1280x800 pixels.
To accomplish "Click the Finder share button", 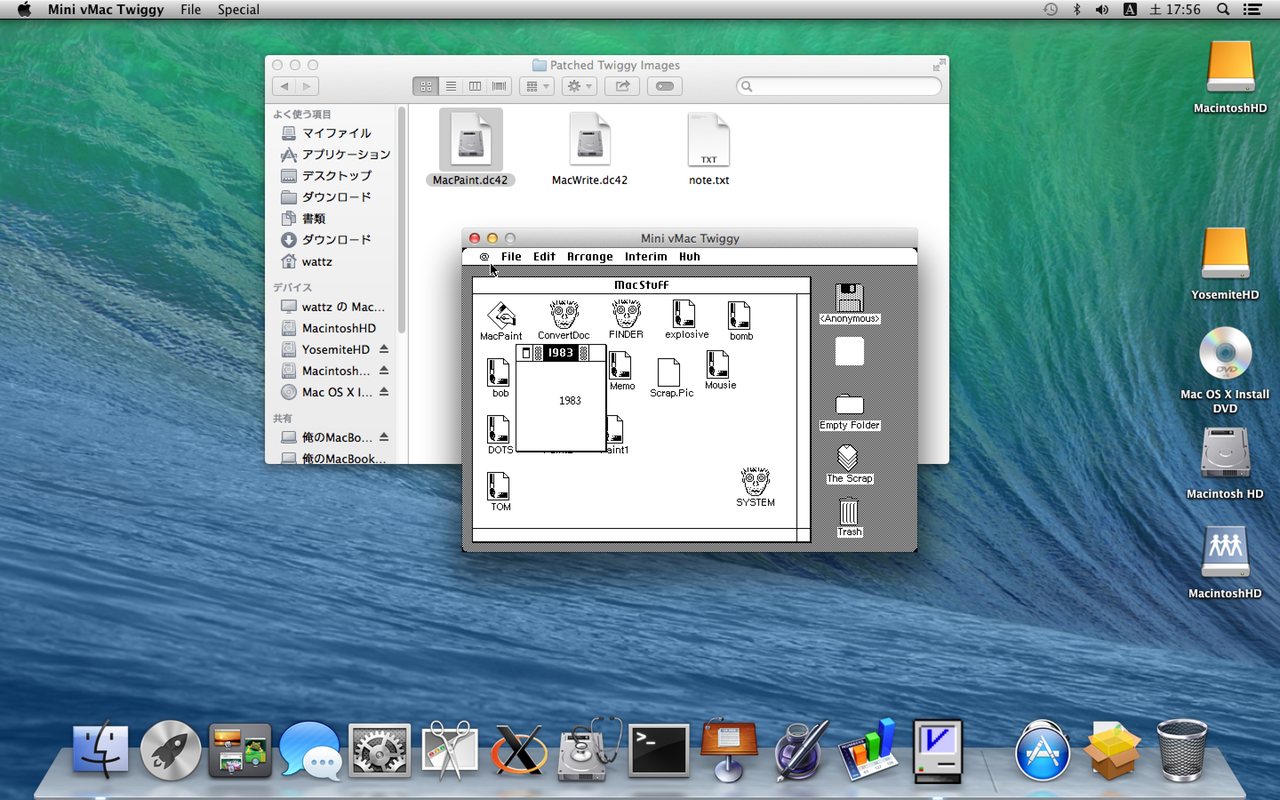I will (x=622, y=87).
